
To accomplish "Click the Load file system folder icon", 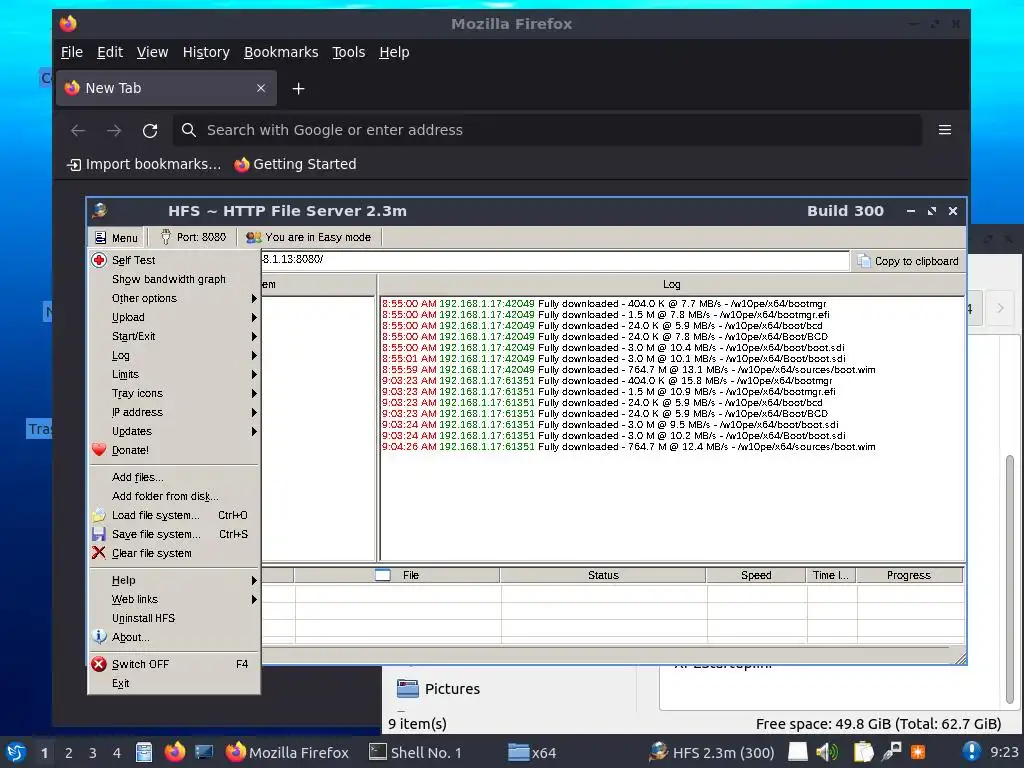I will [99, 515].
